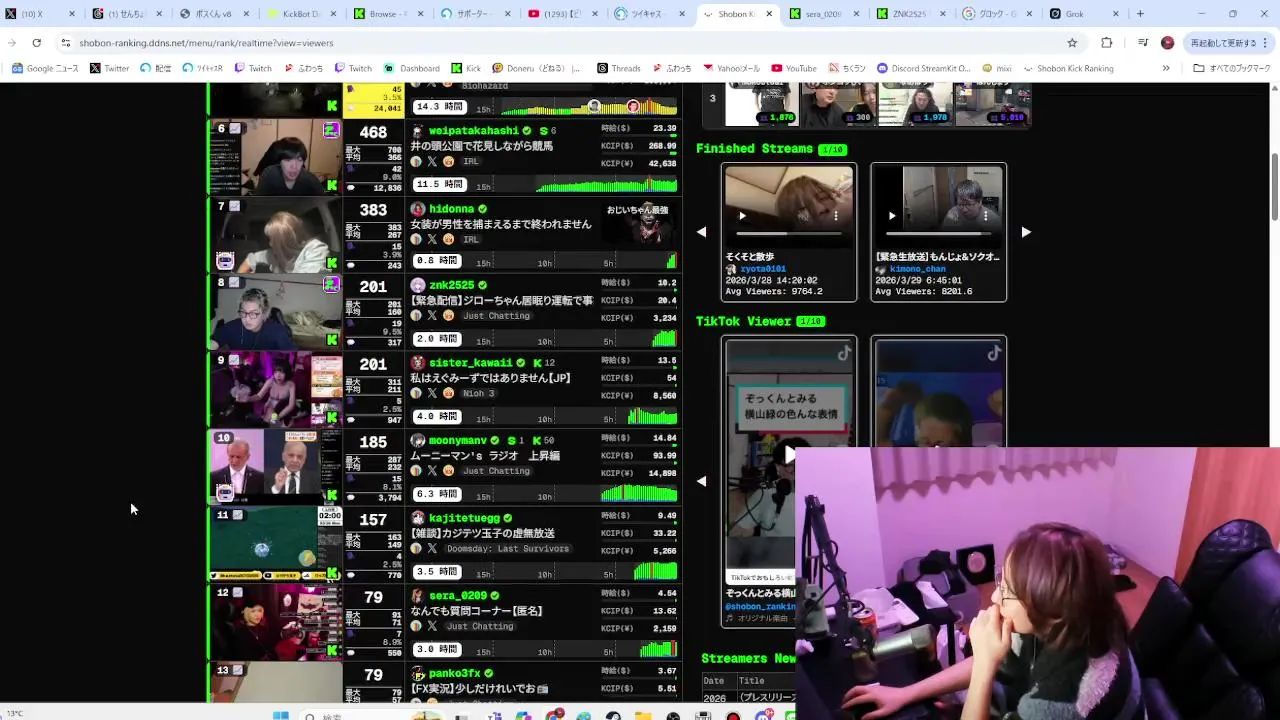The width and height of the screenshot is (1280, 720).
Task: Click the X icon in weipatakahashi's row
Action: (x=432, y=161)
